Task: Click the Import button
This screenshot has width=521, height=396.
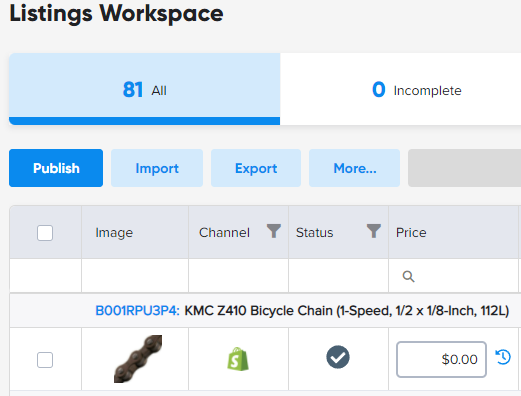Action: pos(157,168)
